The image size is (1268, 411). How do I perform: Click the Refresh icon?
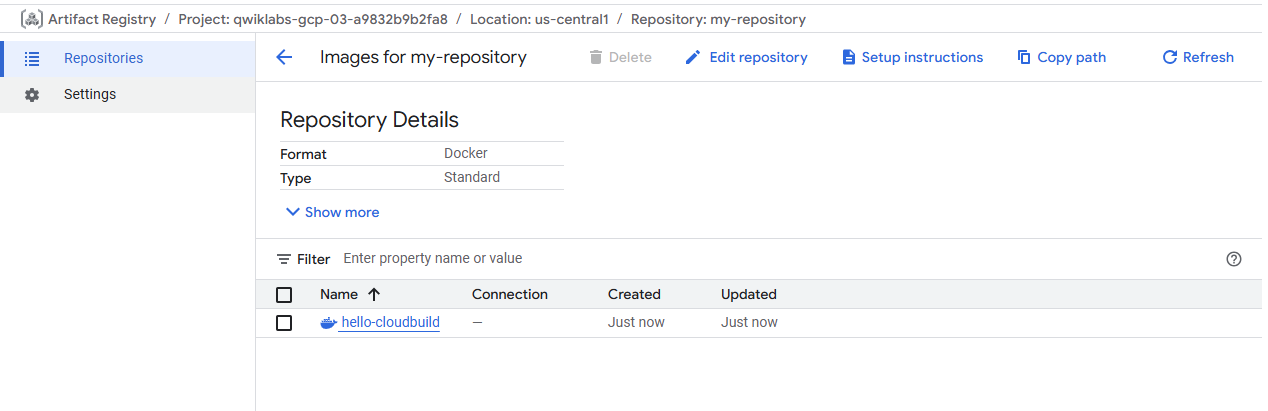tap(1169, 58)
